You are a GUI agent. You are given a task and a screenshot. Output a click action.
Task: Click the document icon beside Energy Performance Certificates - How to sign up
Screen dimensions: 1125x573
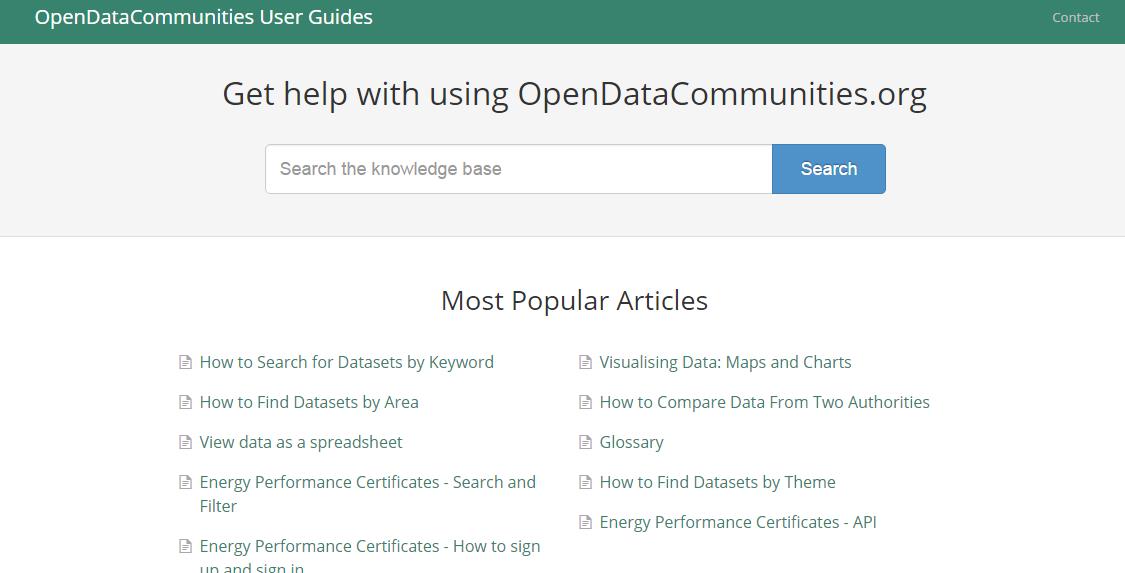coord(185,546)
